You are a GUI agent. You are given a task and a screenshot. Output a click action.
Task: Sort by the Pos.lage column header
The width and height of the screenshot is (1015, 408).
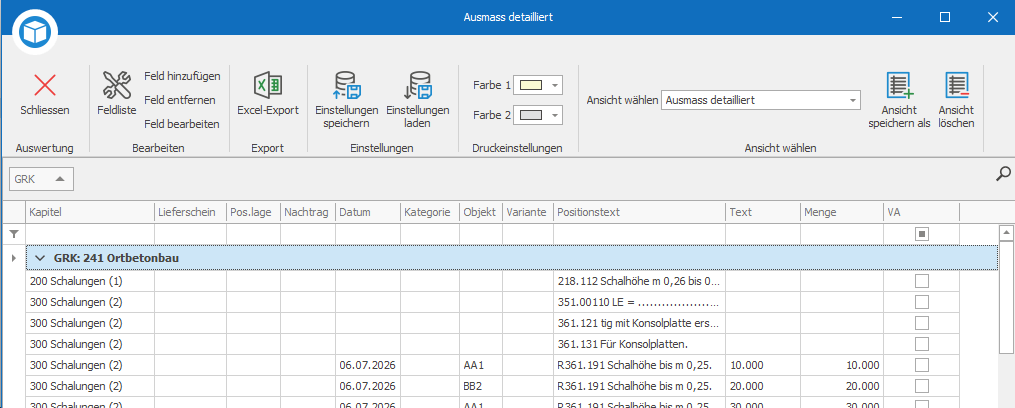pos(253,212)
